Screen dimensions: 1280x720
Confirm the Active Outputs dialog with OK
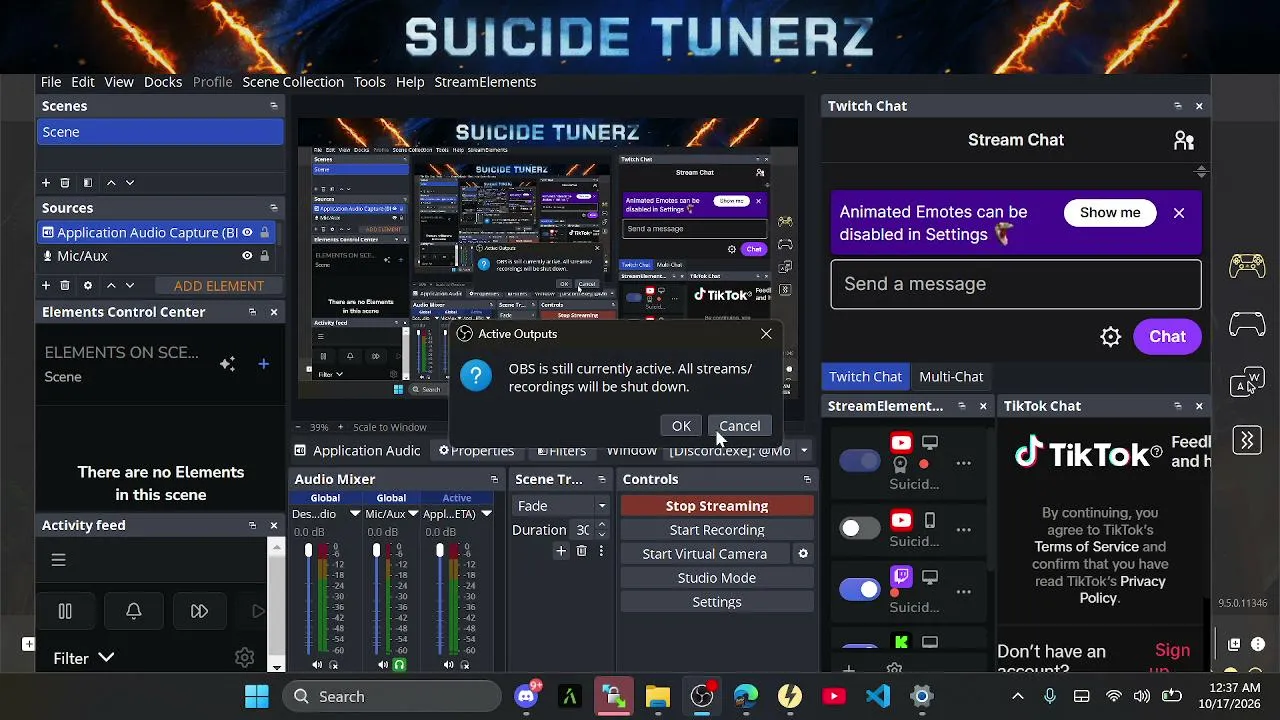[x=681, y=426]
